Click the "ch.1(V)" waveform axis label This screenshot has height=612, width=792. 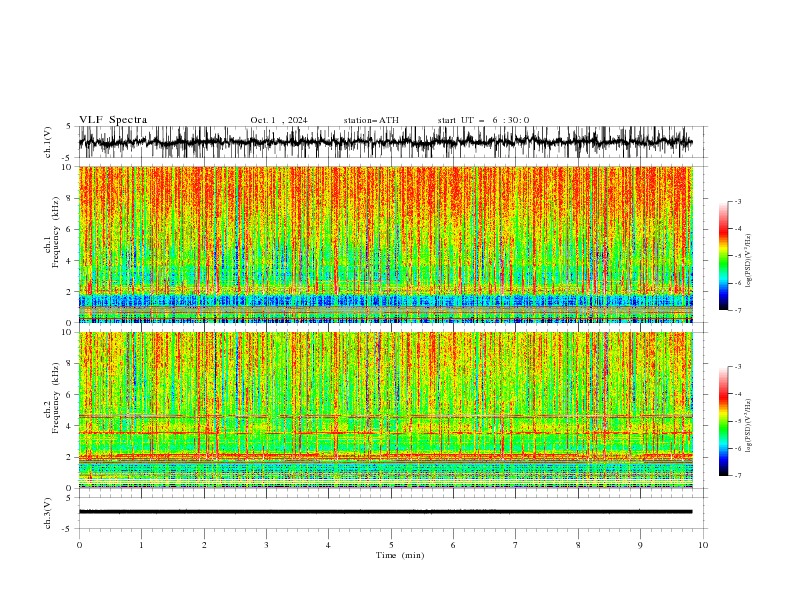pos(48,142)
